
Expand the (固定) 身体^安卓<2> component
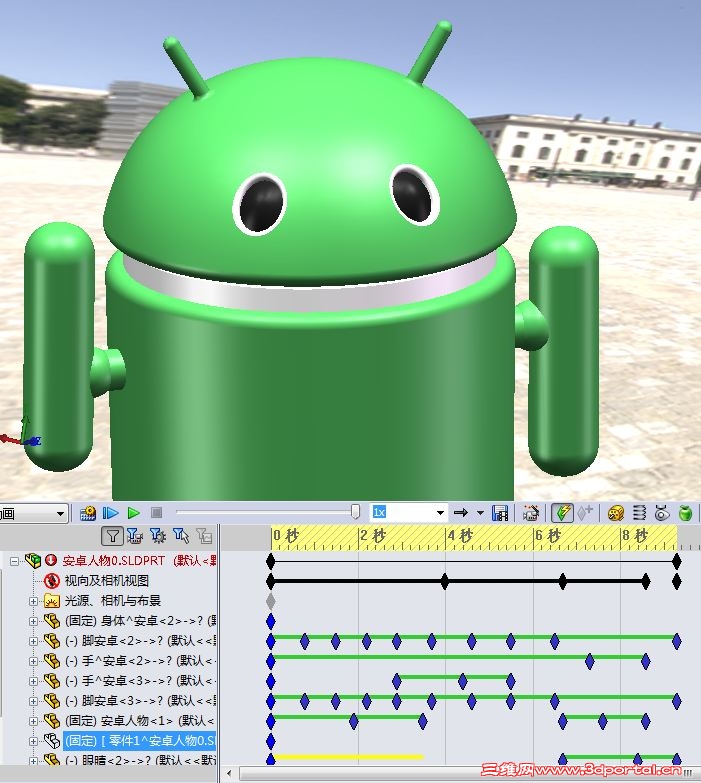pyautogui.click(x=33, y=621)
